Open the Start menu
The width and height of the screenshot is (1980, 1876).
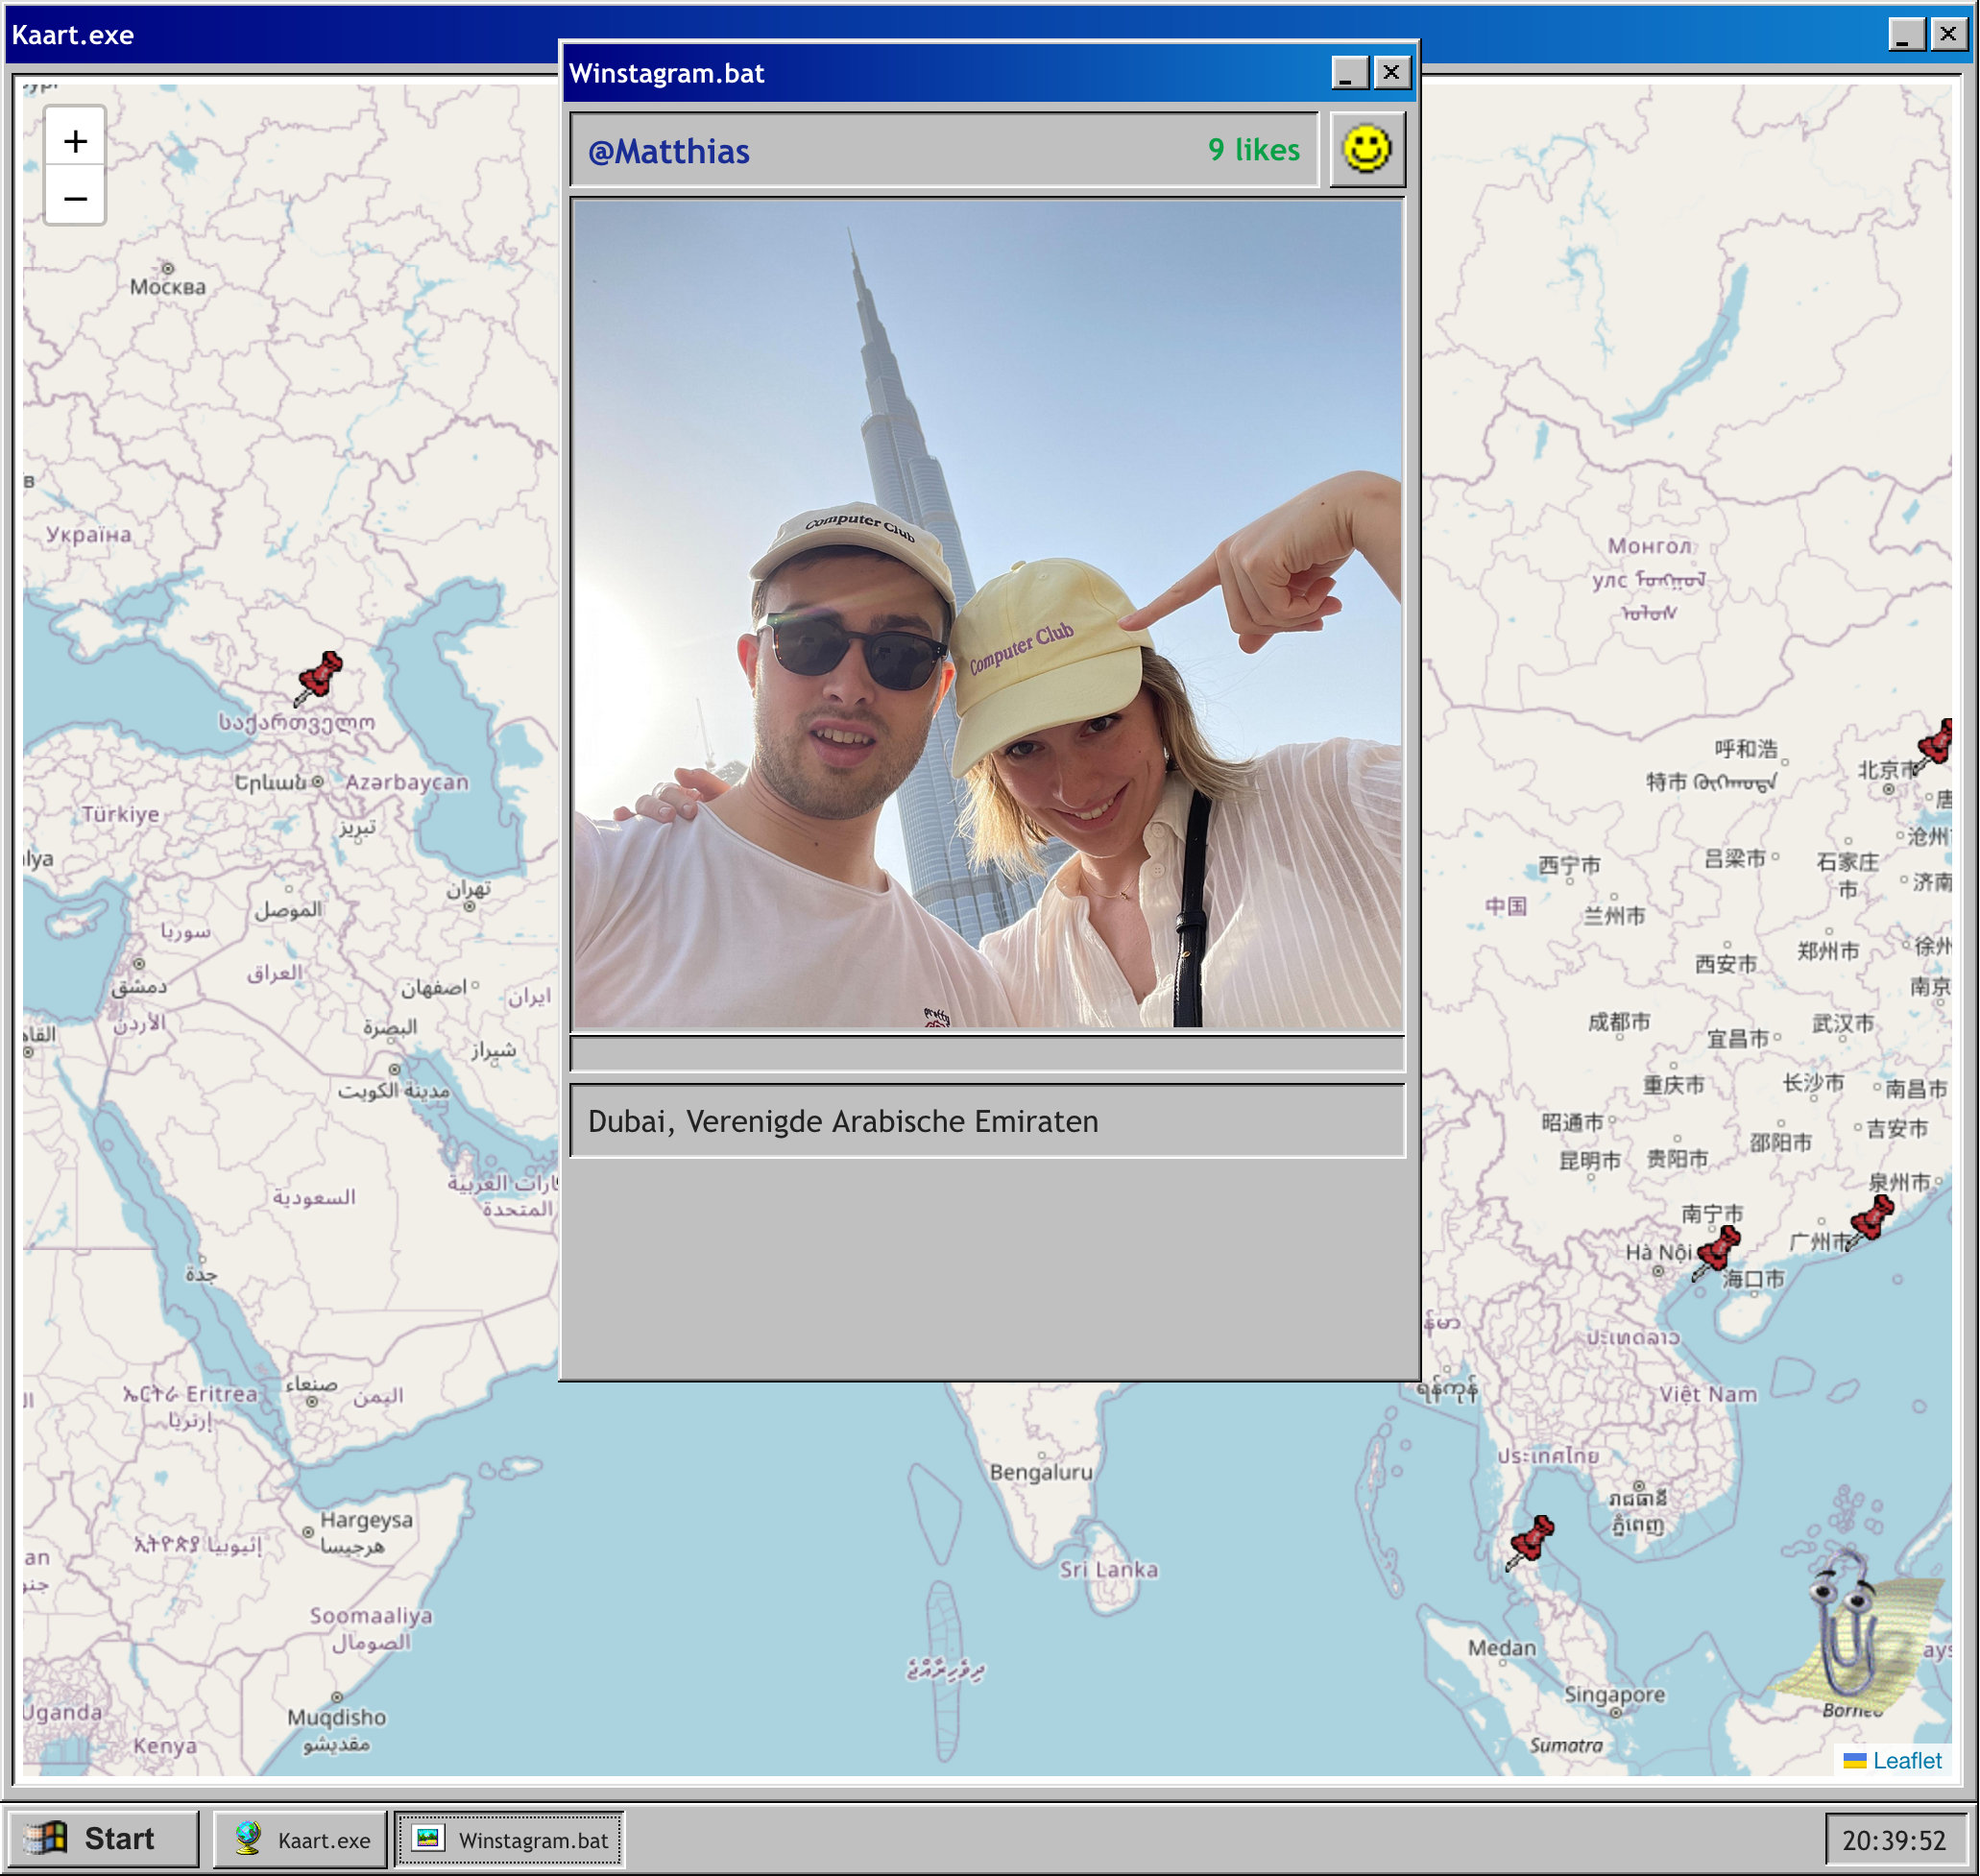point(101,1838)
